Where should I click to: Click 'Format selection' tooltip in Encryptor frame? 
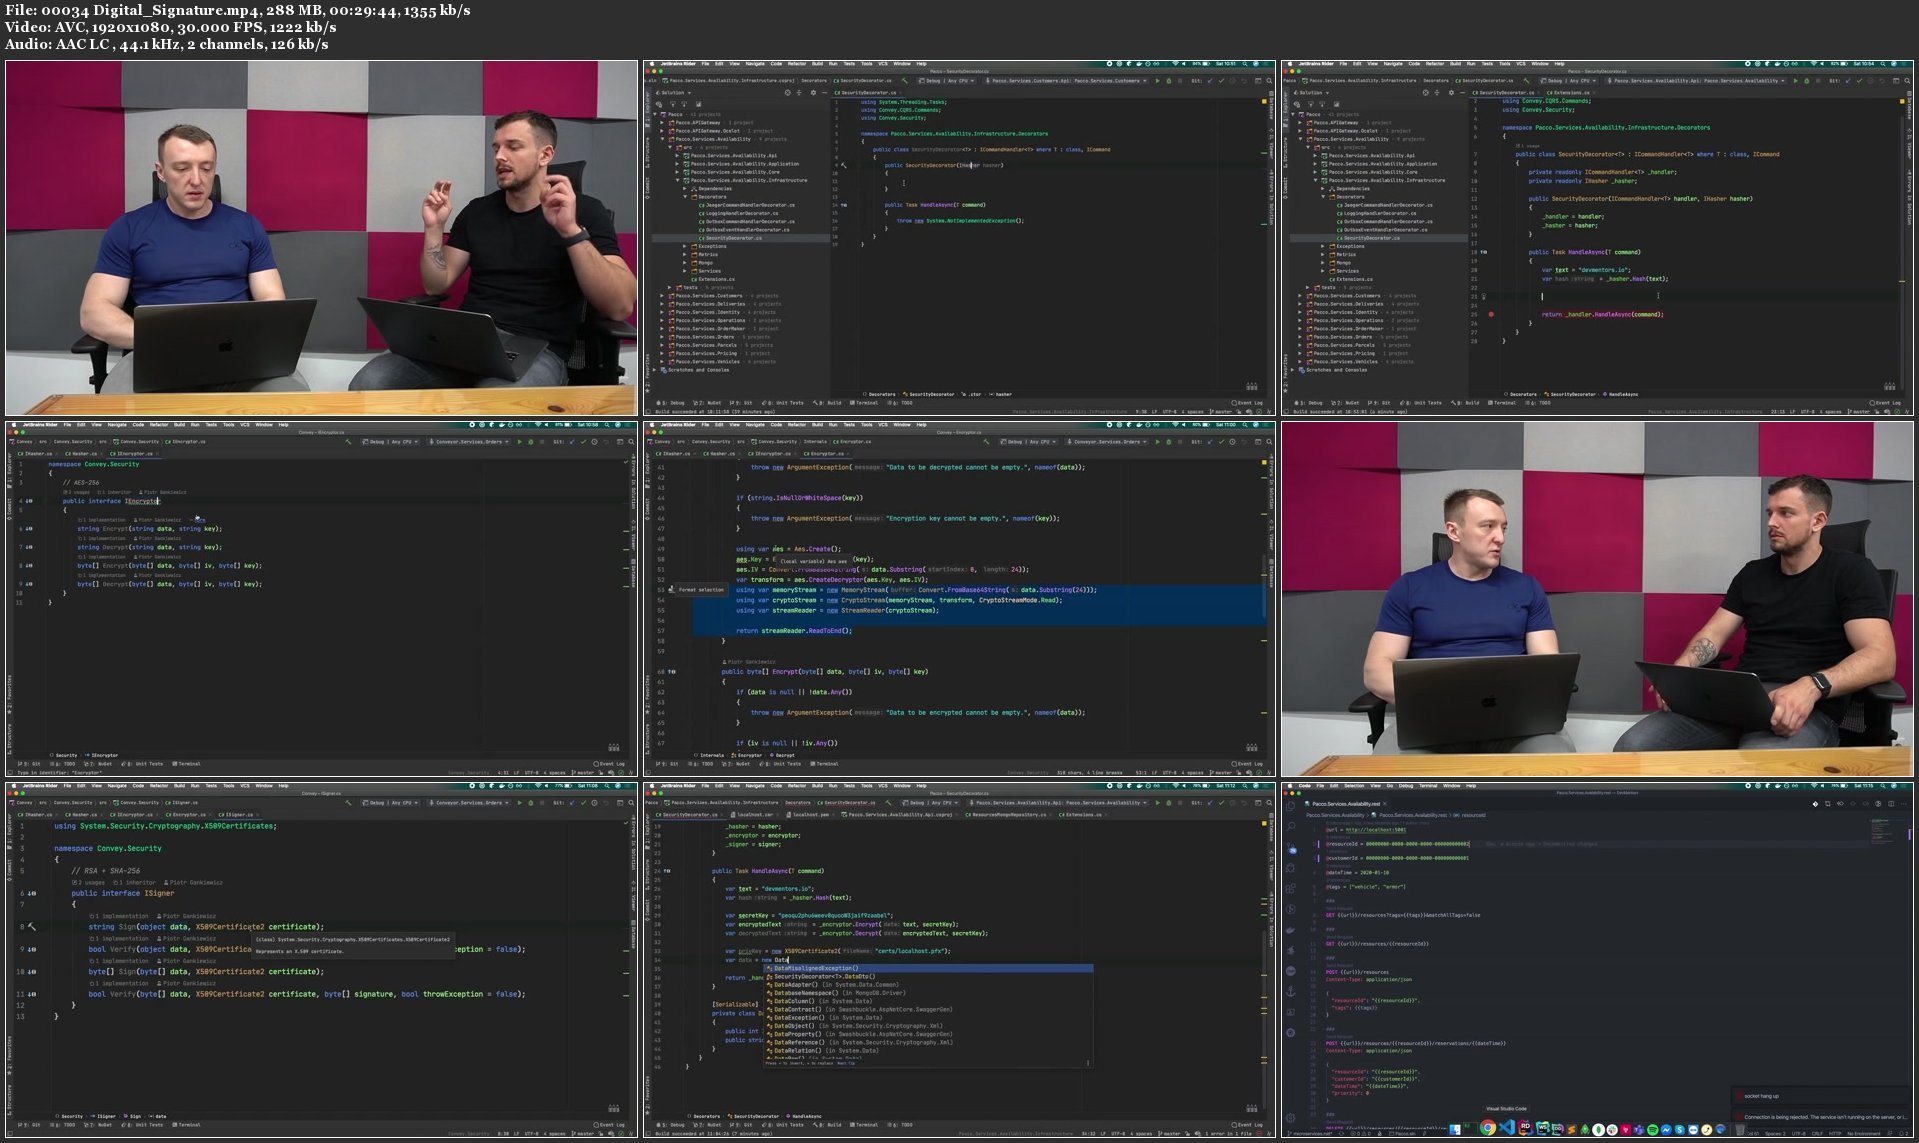699,589
